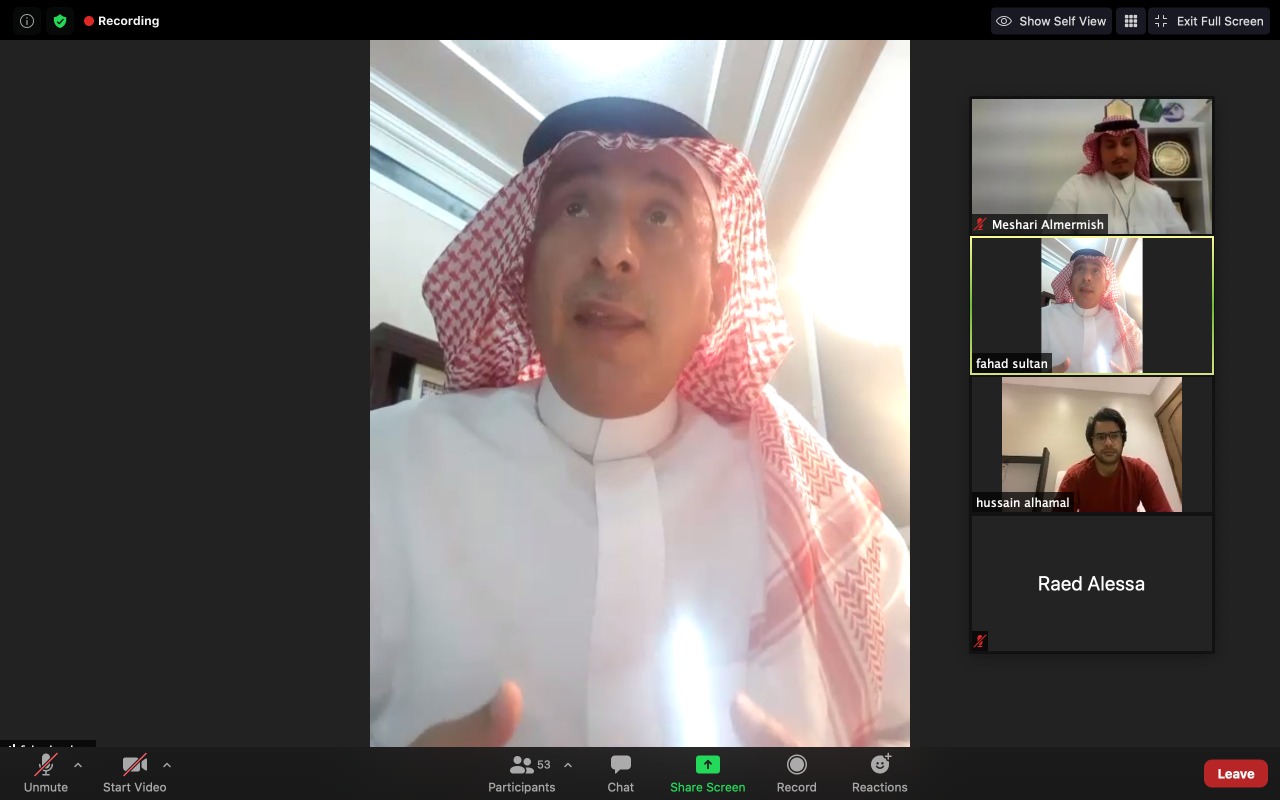Image resolution: width=1280 pixels, height=800 pixels.
Task: Select fahad sultan highlighted video thumbnail
Action: (x=1091, y=305)
